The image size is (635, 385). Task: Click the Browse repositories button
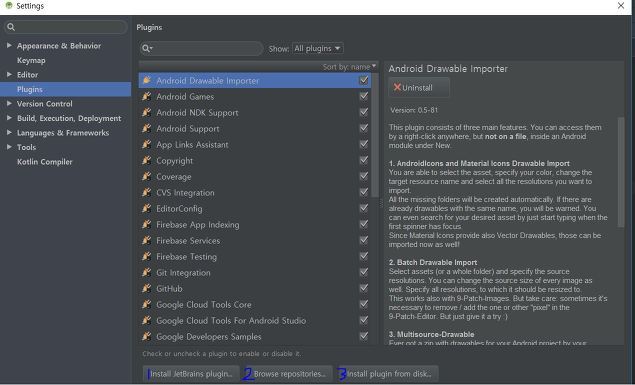click(x=289, y=374)
